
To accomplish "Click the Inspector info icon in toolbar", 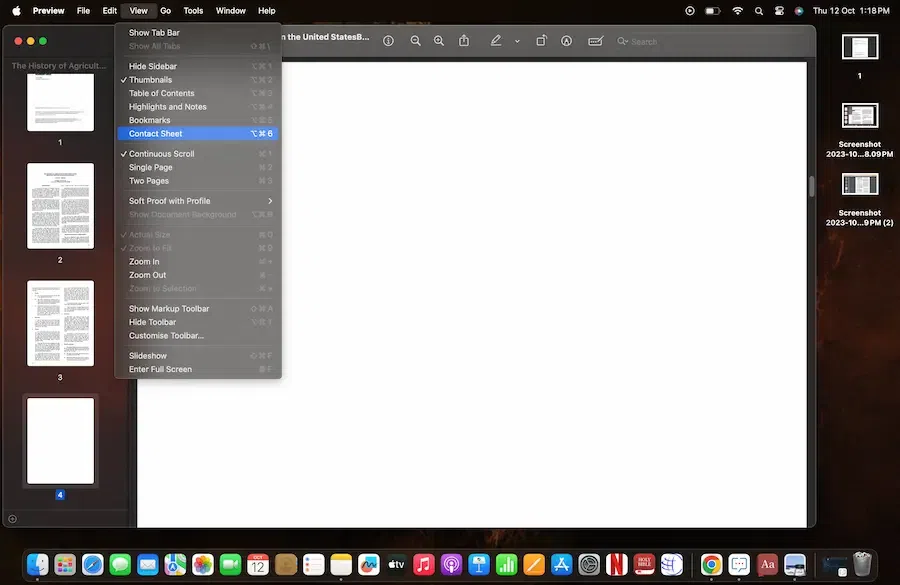I will [389, 41].
